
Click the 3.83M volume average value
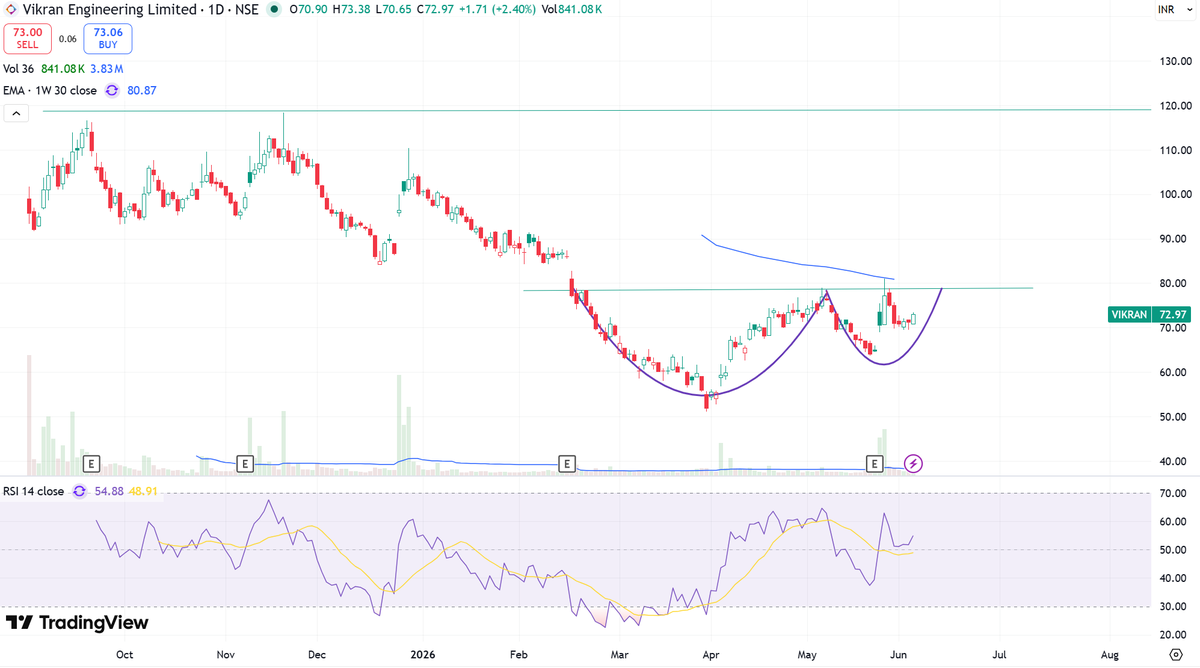pyautogui.click(x=107, y=69)
